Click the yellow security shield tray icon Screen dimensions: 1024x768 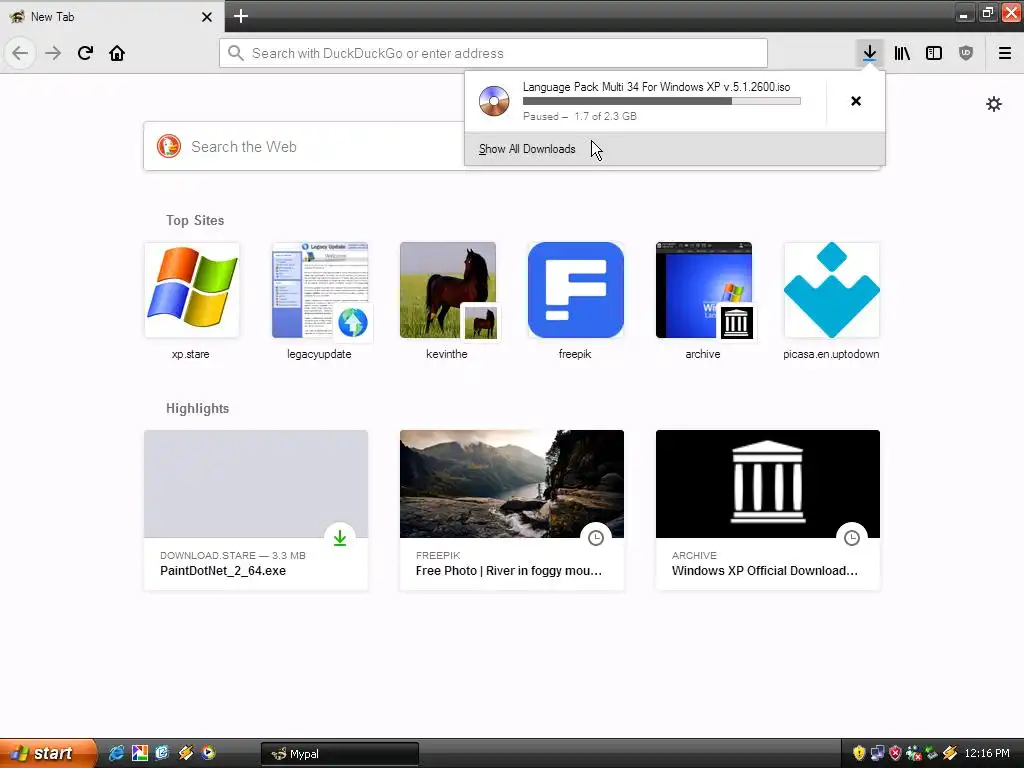(x=859, y=753)
